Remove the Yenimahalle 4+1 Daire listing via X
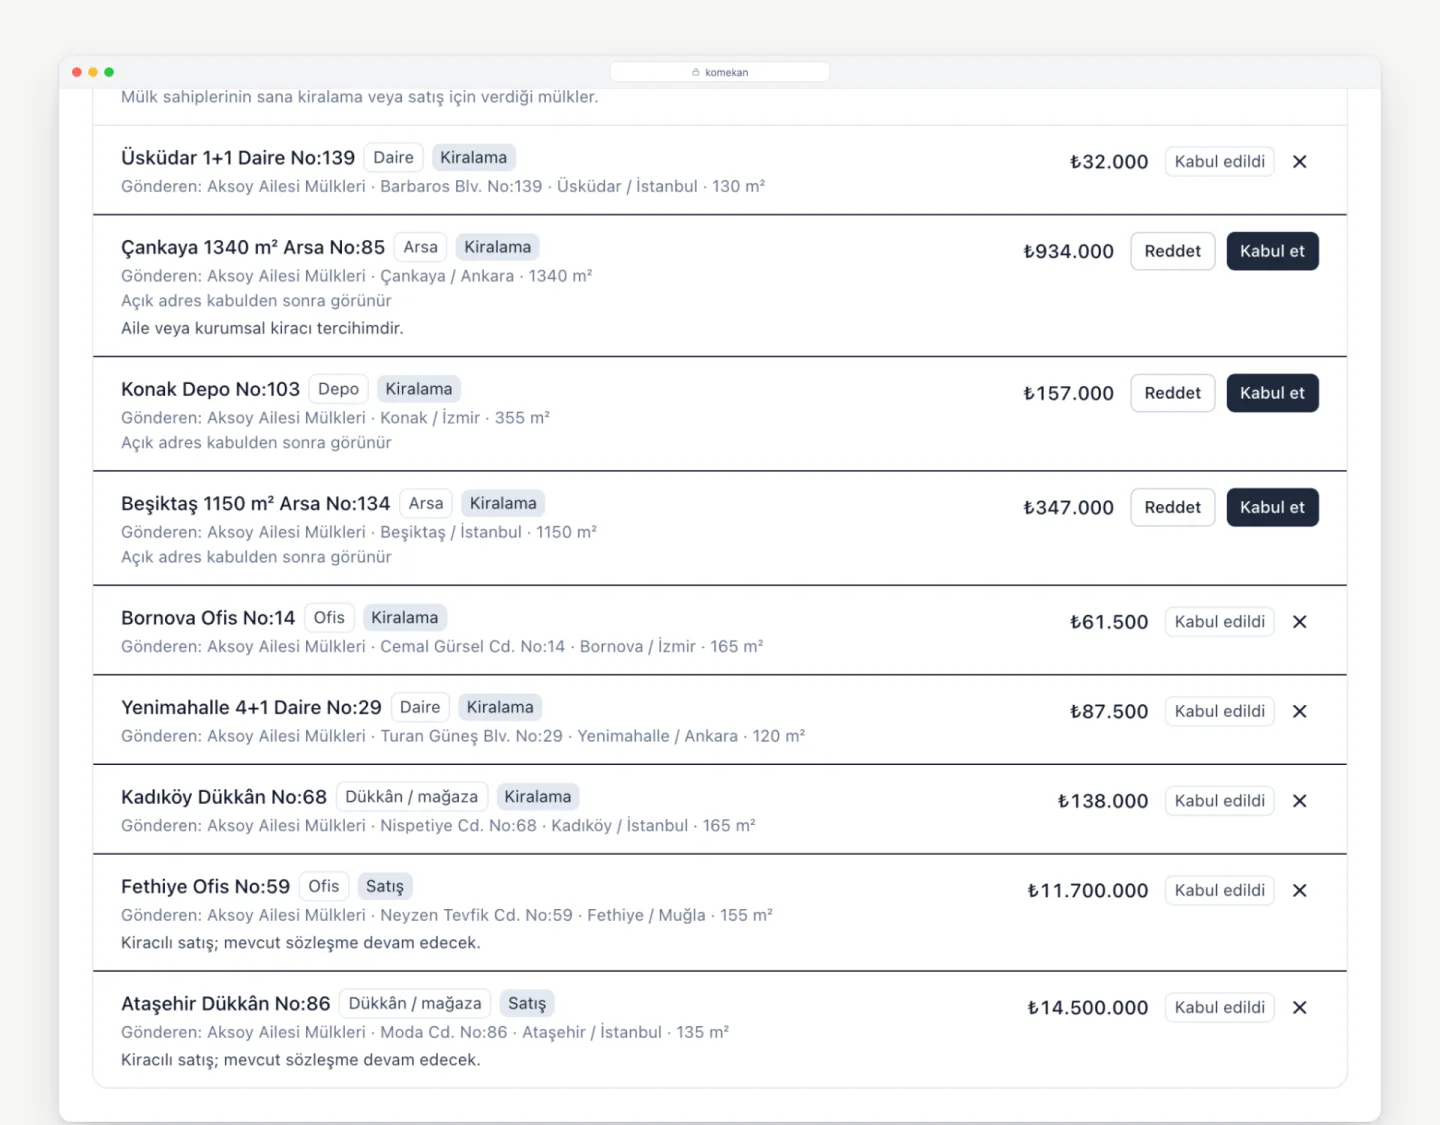The height and width of the screenshot is (1125, 1440). pos(1299,712)
